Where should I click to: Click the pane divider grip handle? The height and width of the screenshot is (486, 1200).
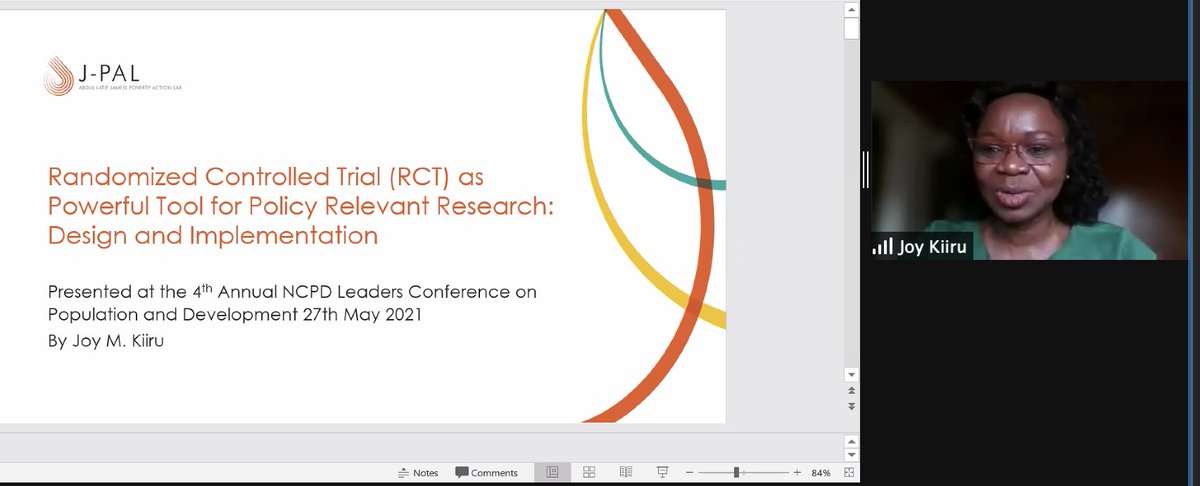866,169
